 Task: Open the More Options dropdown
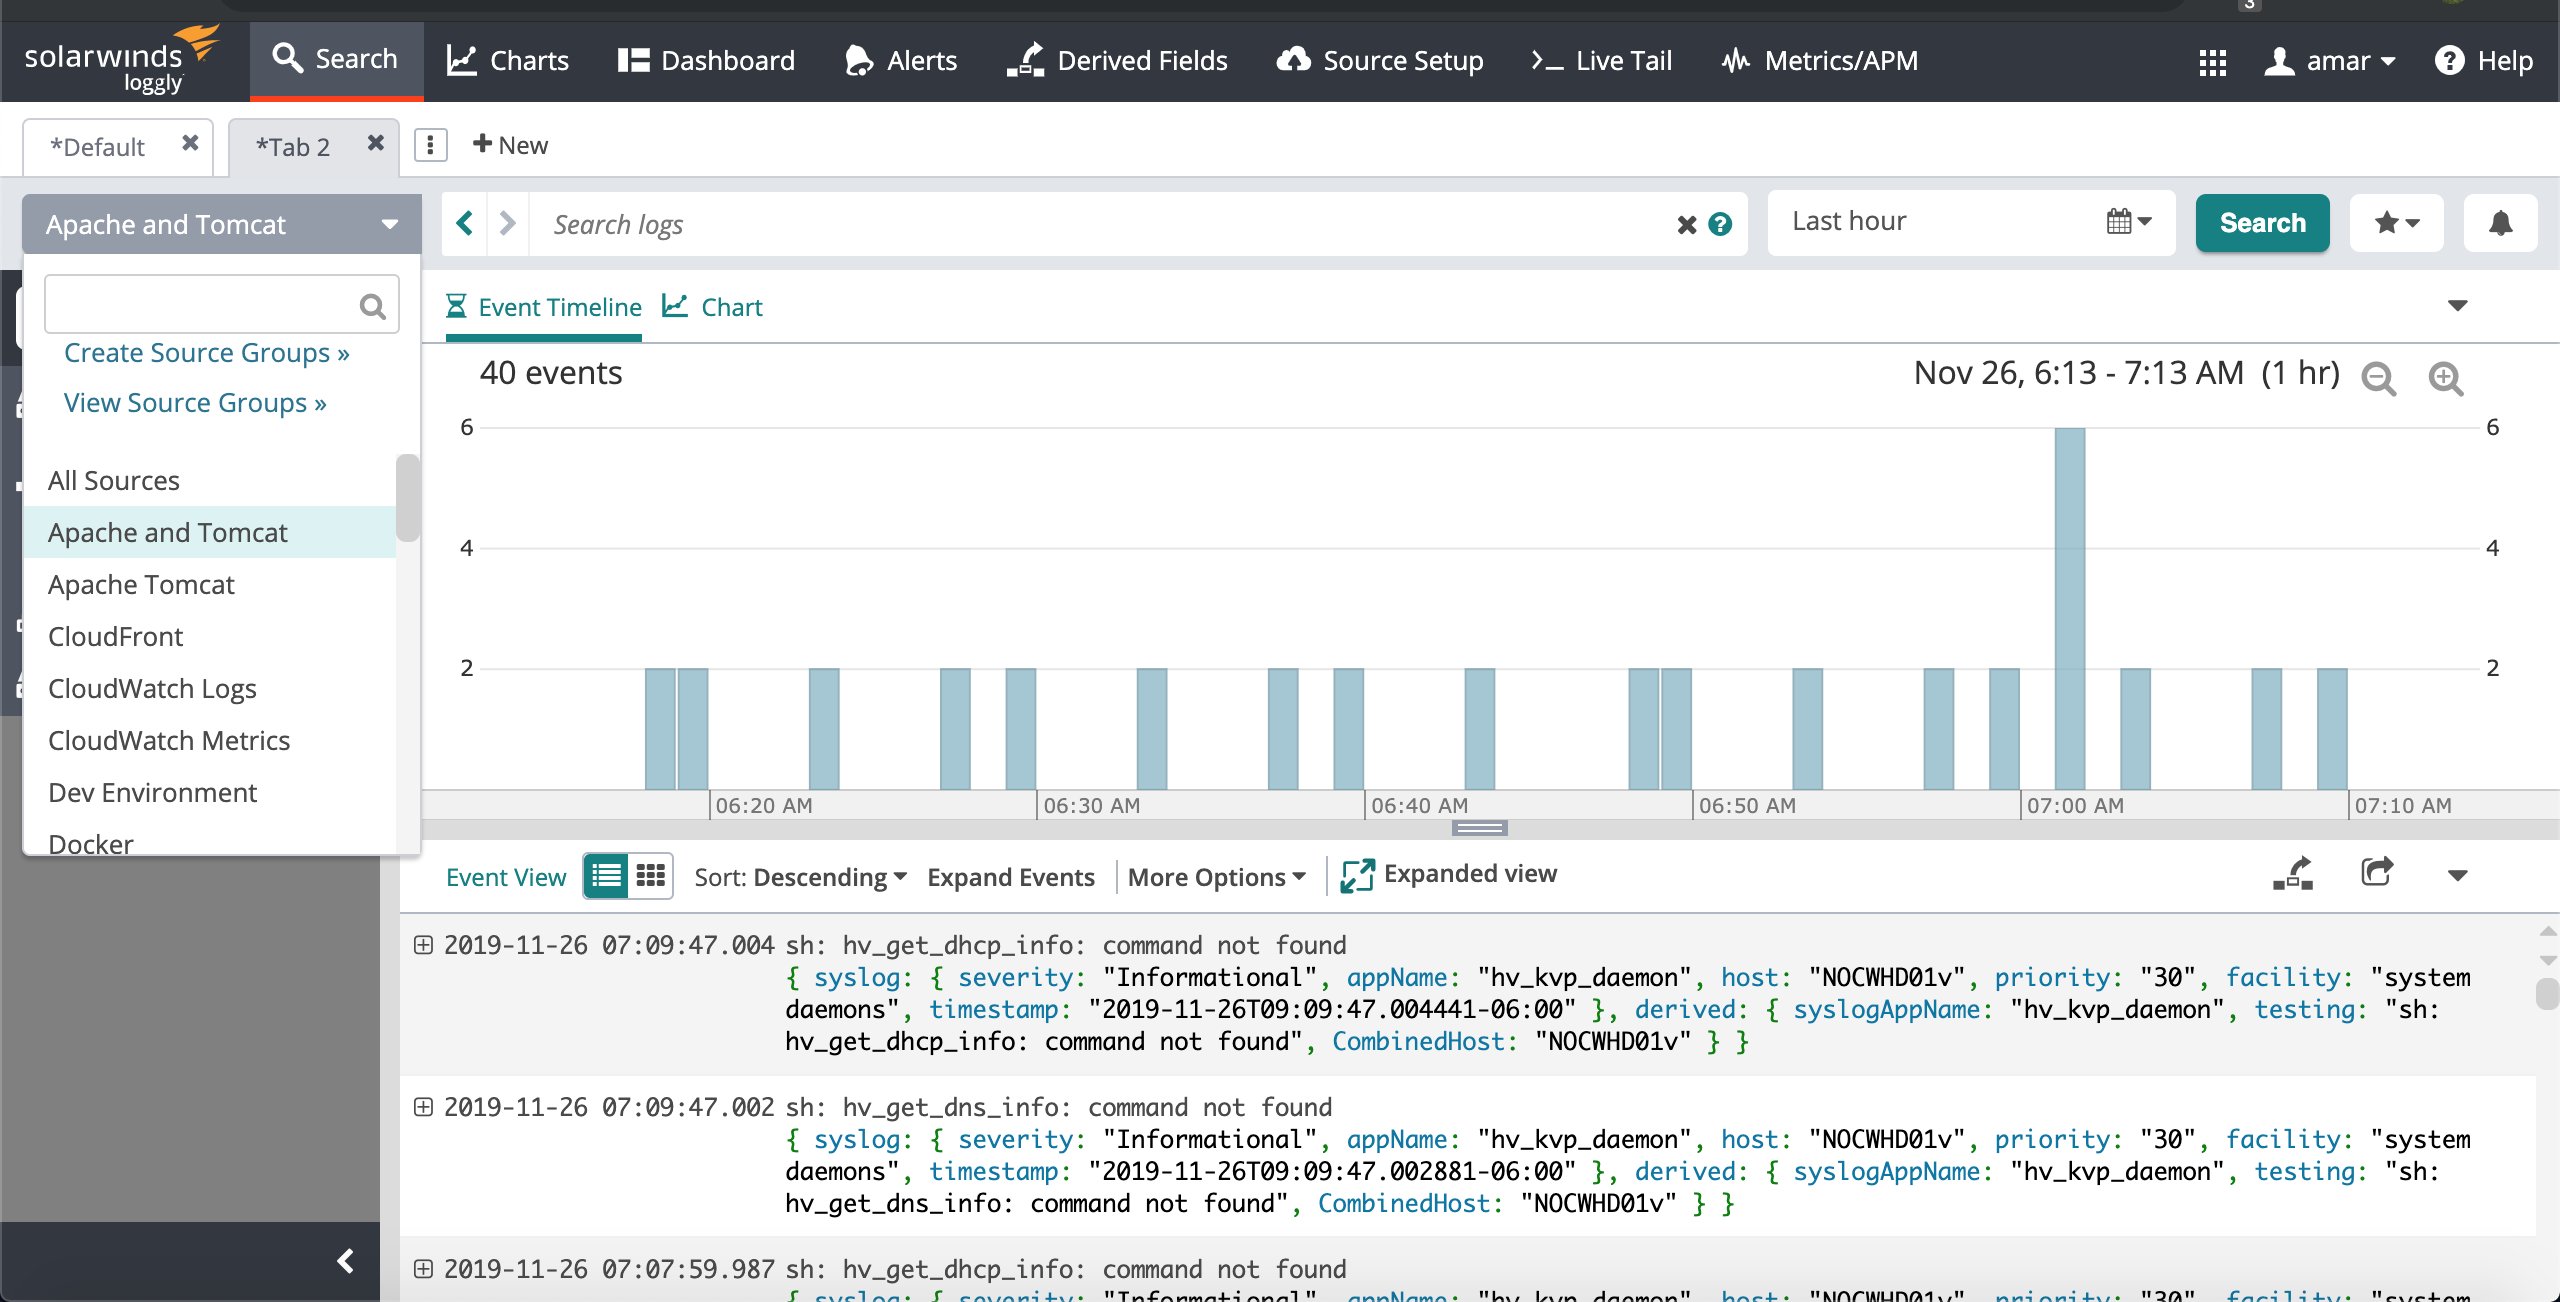coord(1216,877)
